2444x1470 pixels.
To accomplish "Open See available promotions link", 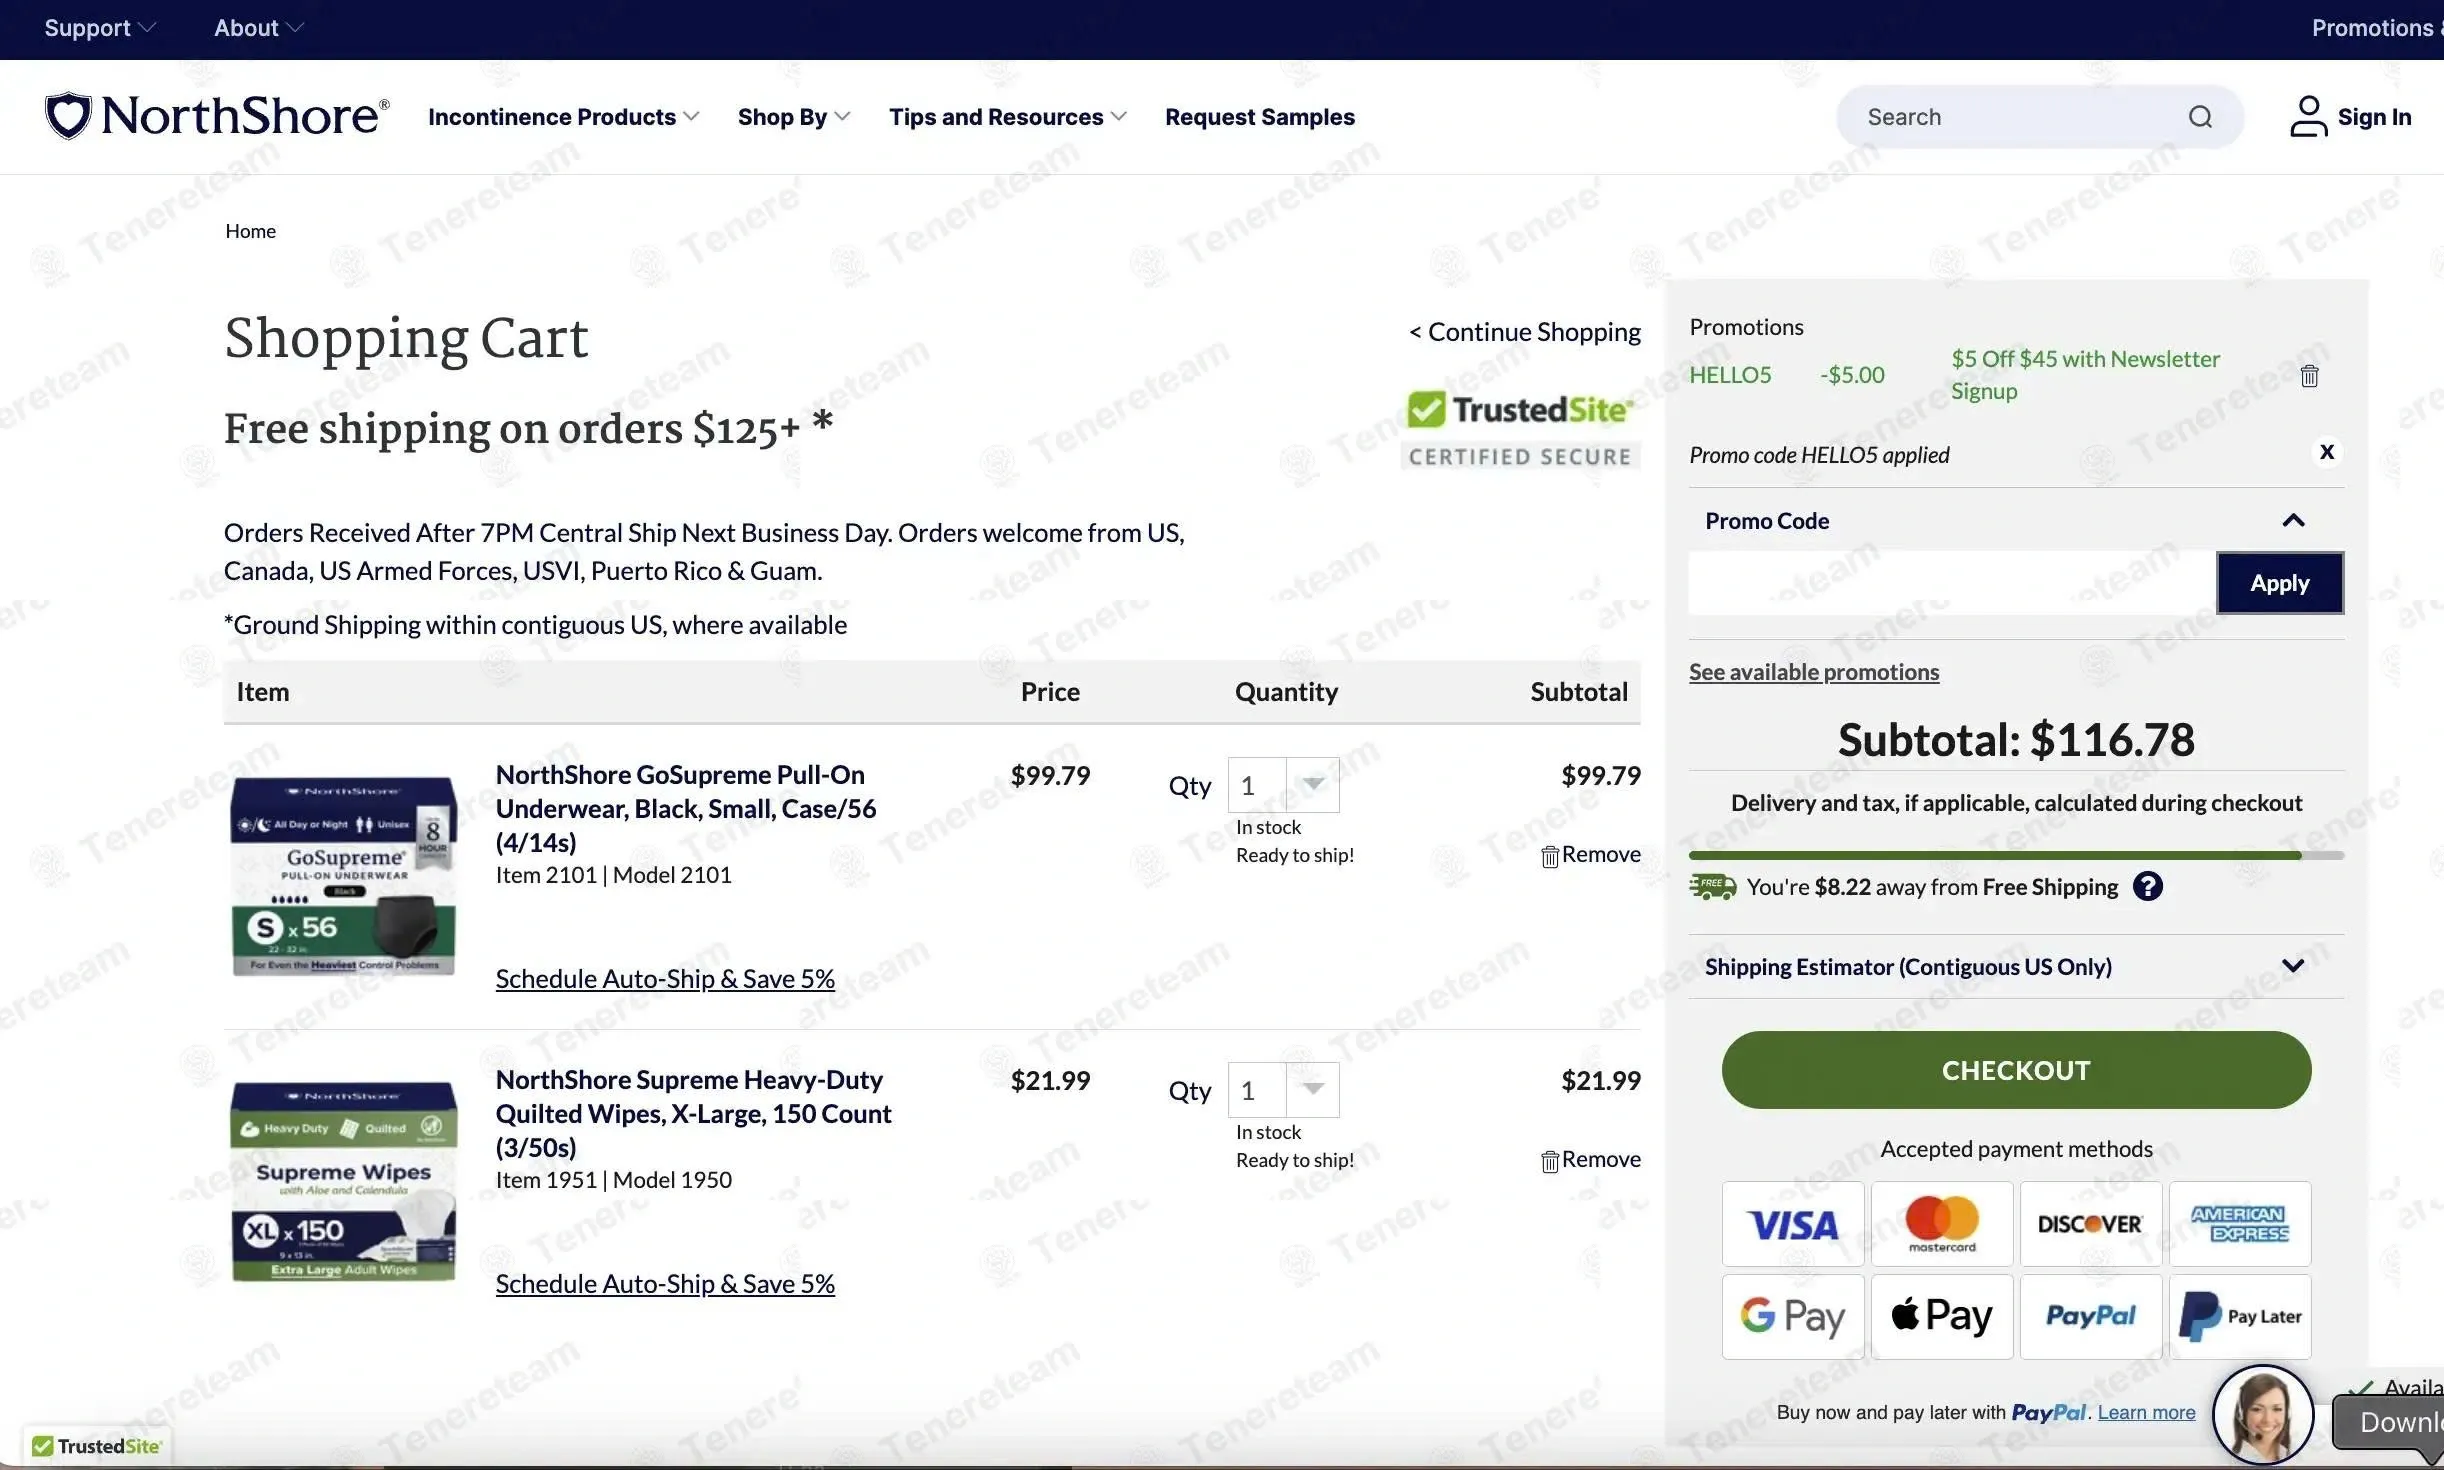I will [1813, 672].
